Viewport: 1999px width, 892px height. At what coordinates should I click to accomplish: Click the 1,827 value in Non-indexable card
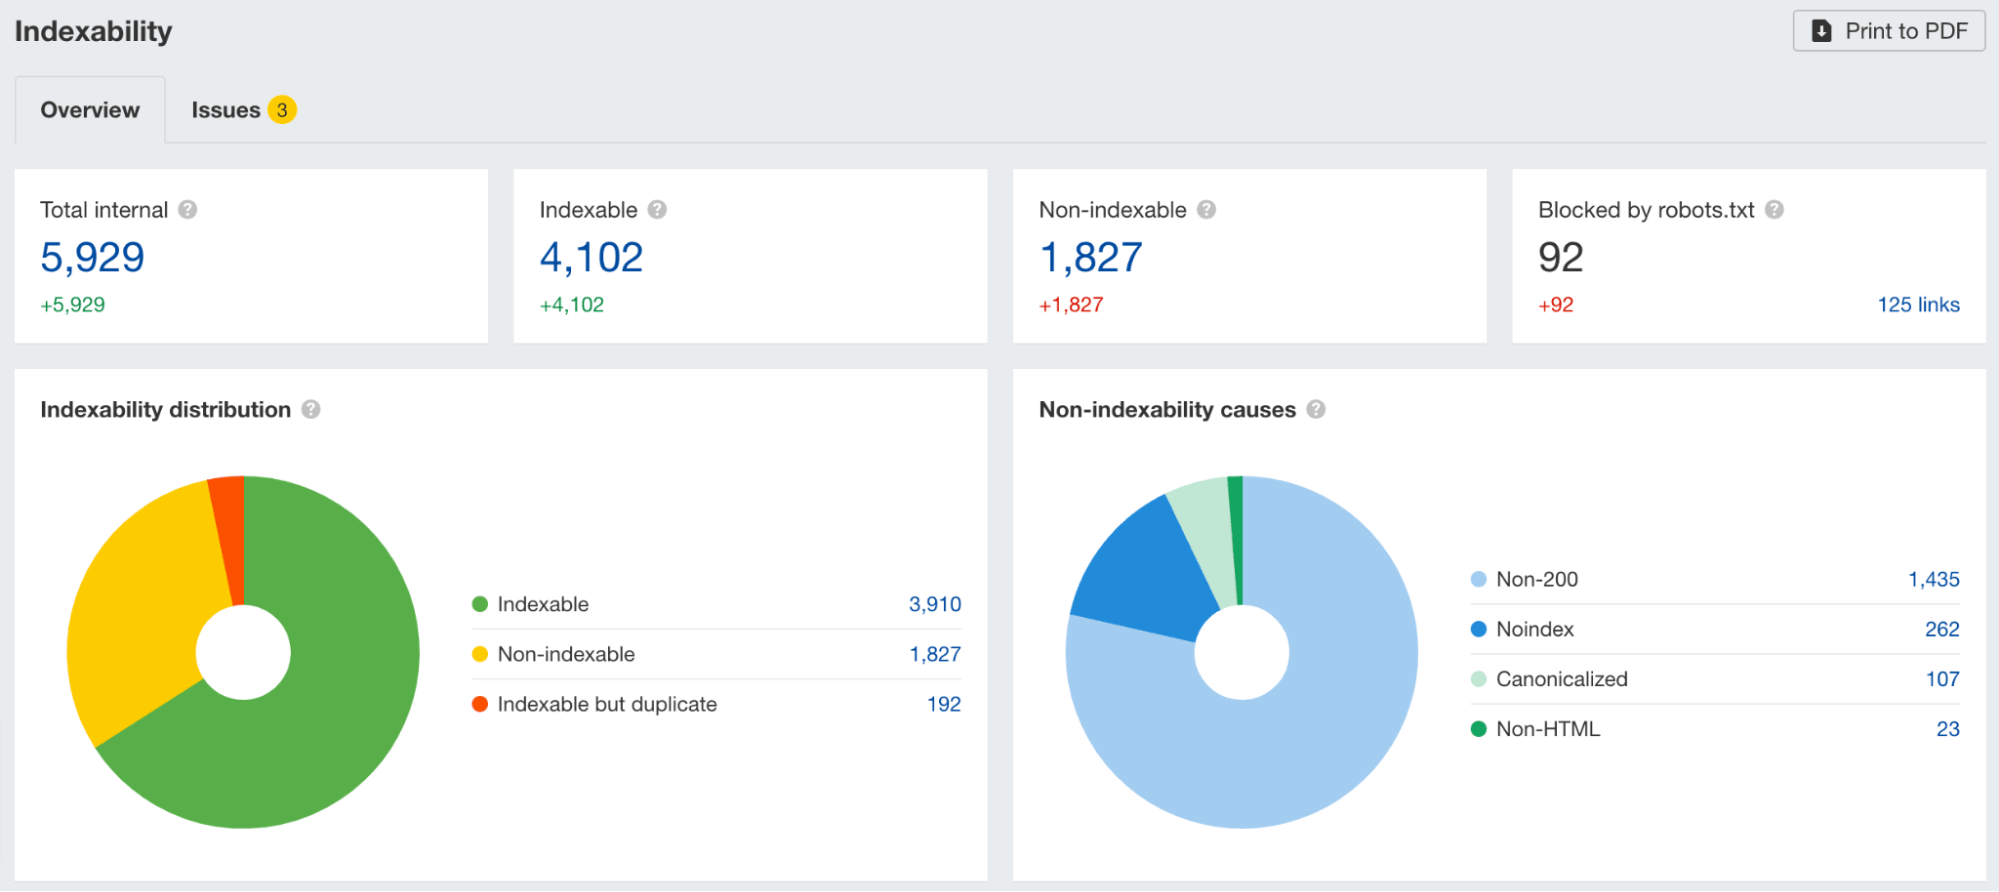coord(1090,258)
